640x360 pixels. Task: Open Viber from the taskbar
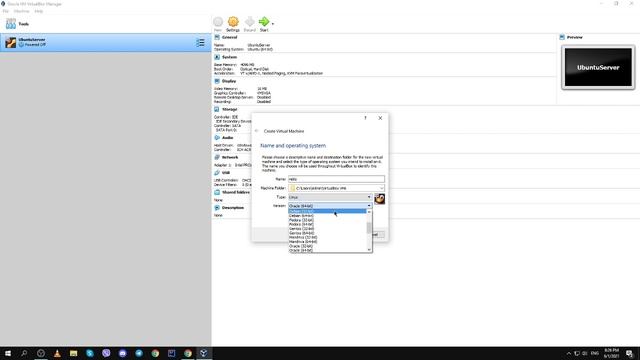tap(106, 353)
